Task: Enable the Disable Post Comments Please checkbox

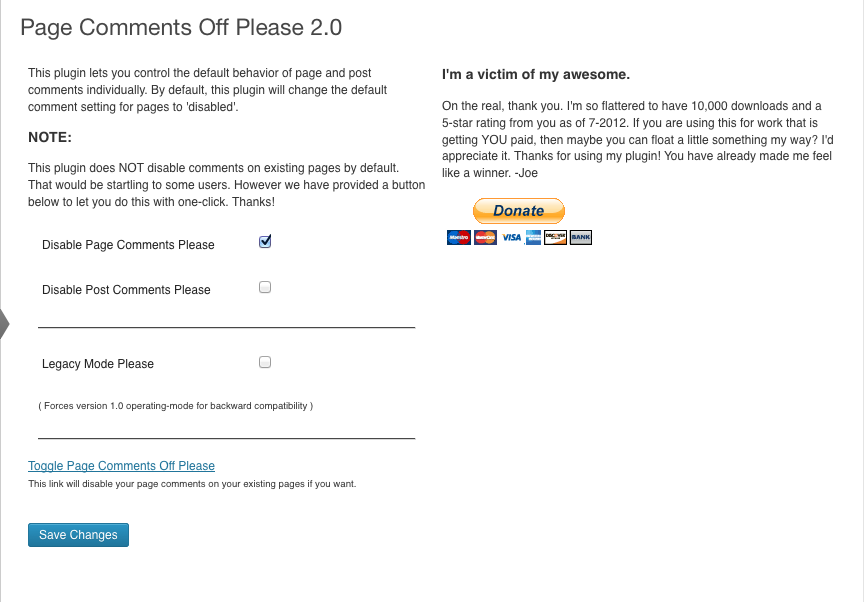Action: tap(265, 287)
